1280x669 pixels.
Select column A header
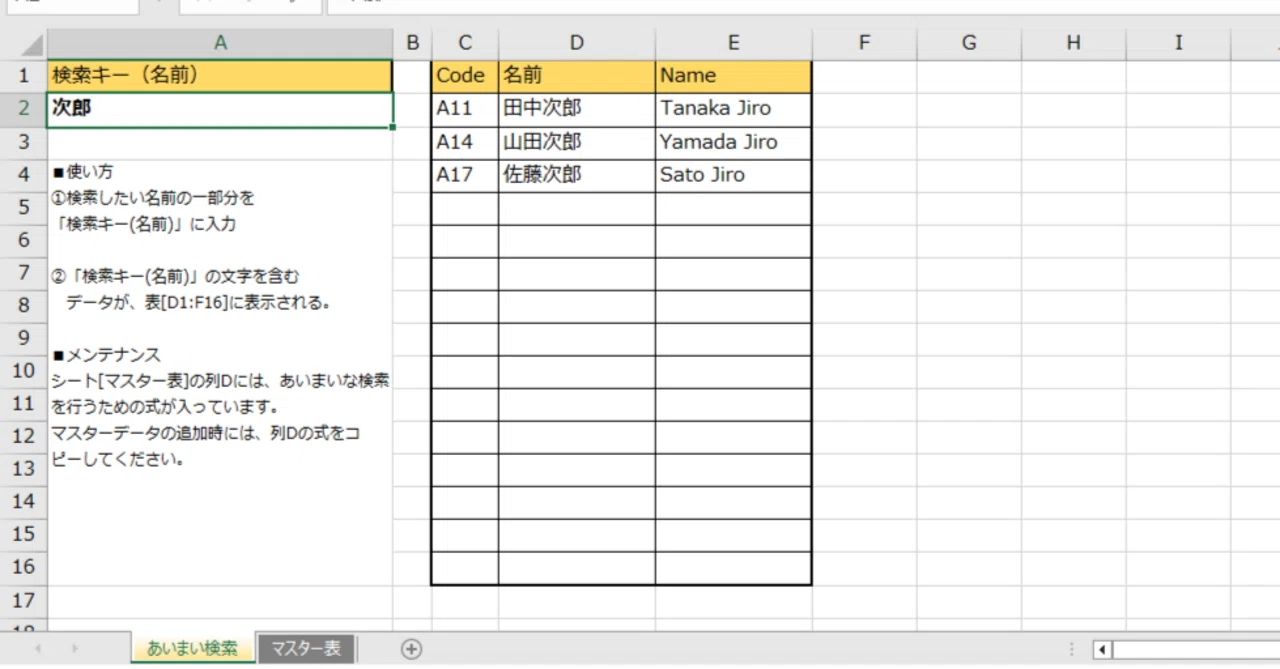pos(220,43)
